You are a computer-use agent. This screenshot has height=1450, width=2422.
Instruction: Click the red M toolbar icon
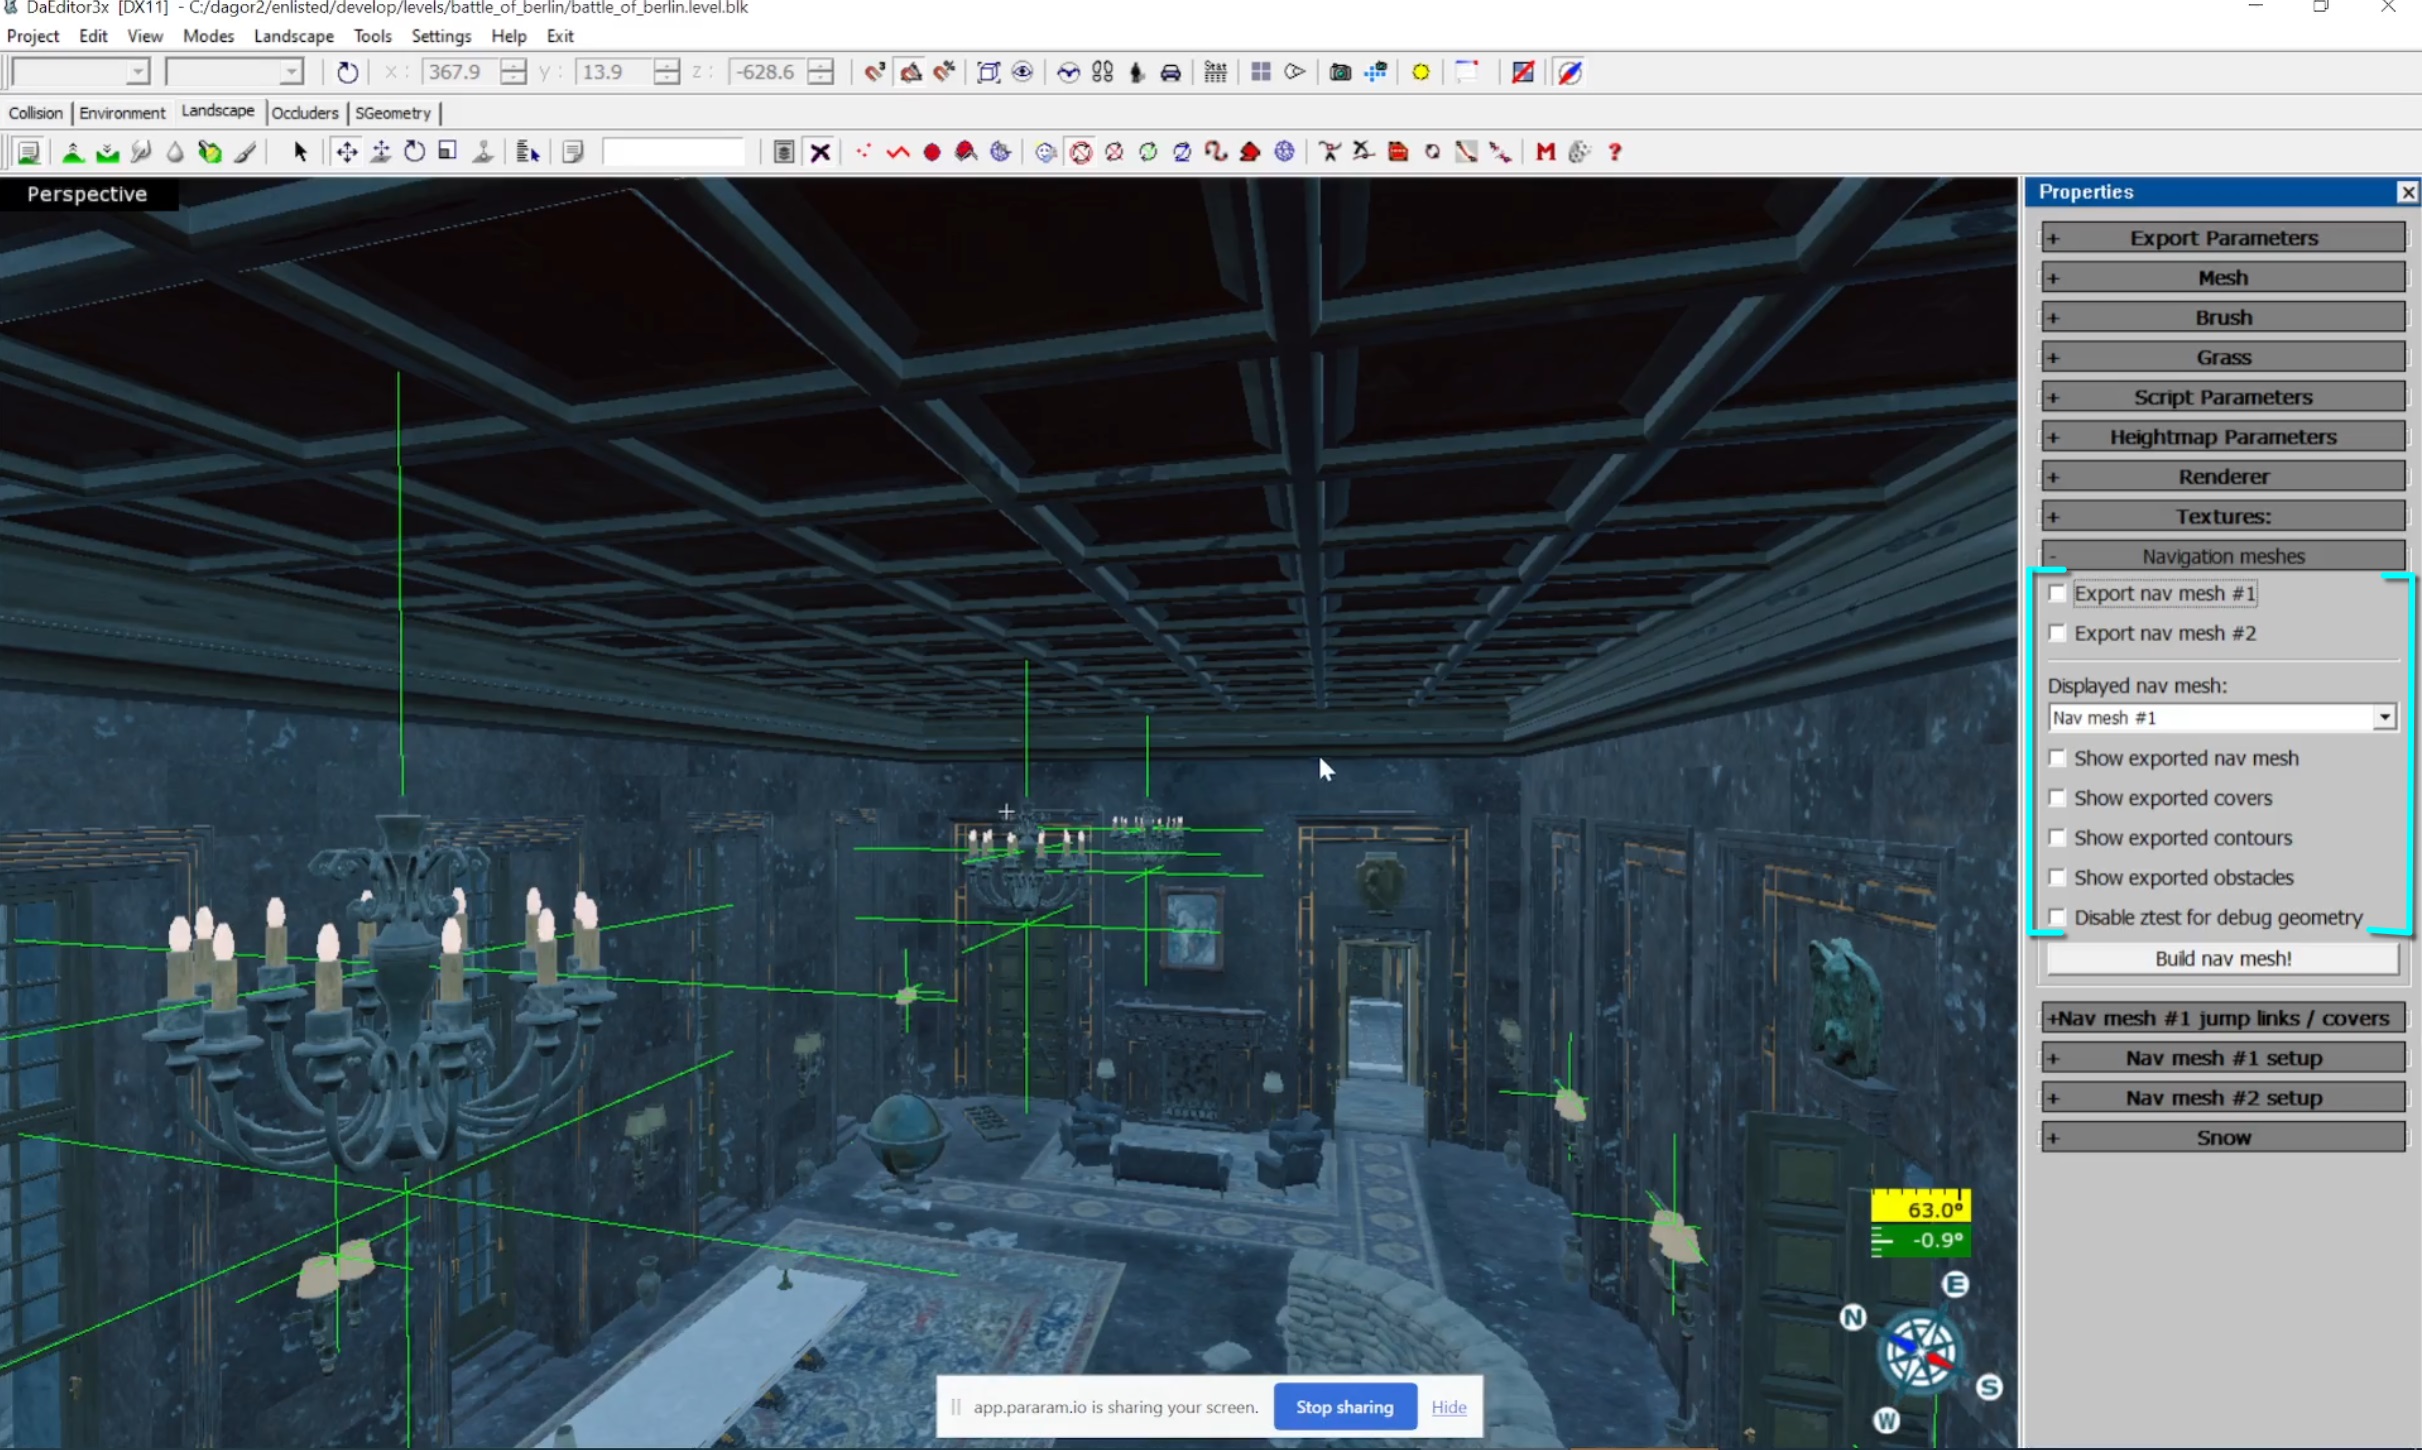(1545, 152)
